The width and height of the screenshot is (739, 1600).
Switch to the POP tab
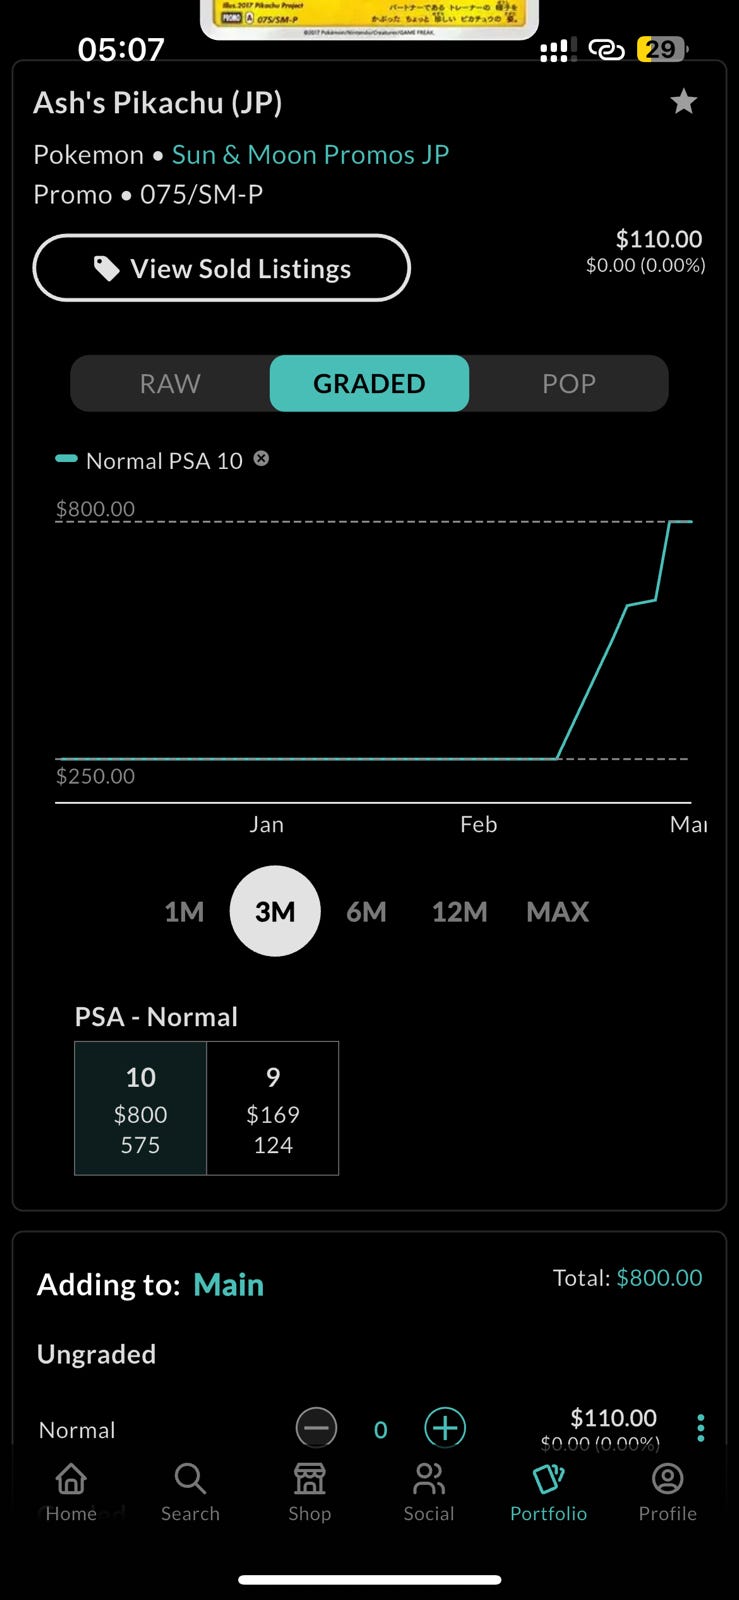[x=568, y=383]
